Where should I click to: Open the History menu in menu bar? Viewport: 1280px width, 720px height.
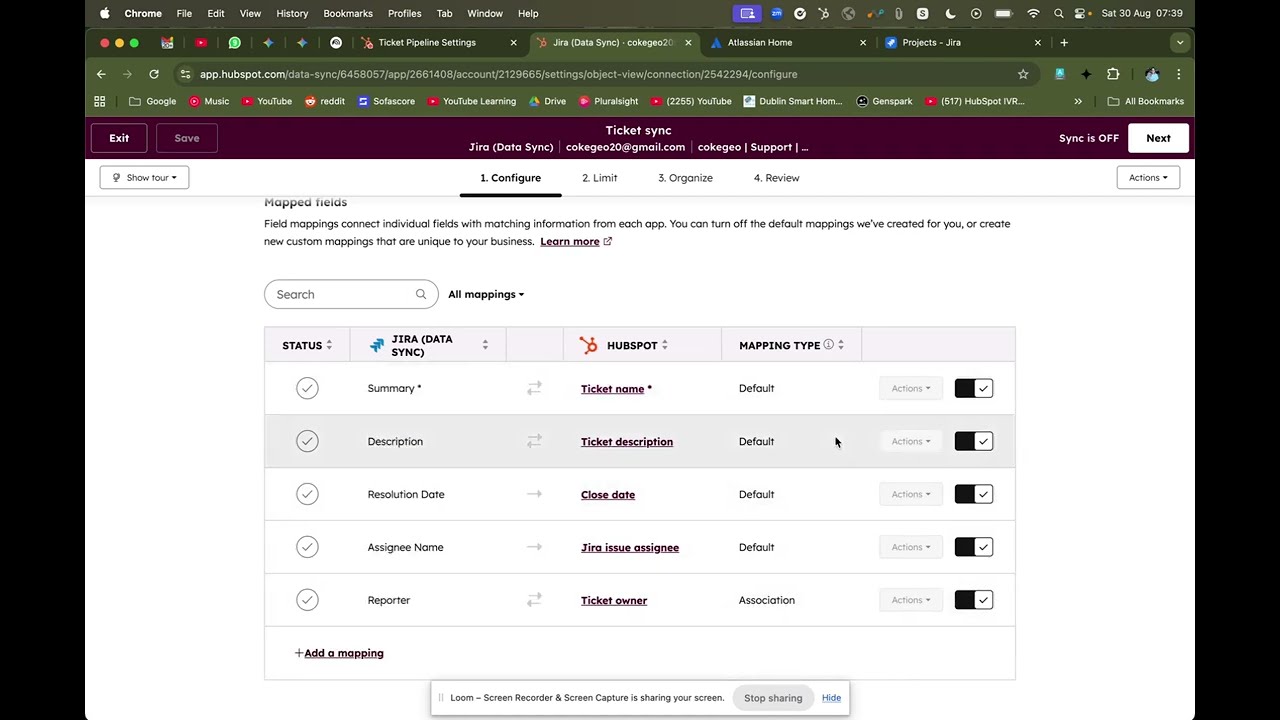tap(292, 13)
